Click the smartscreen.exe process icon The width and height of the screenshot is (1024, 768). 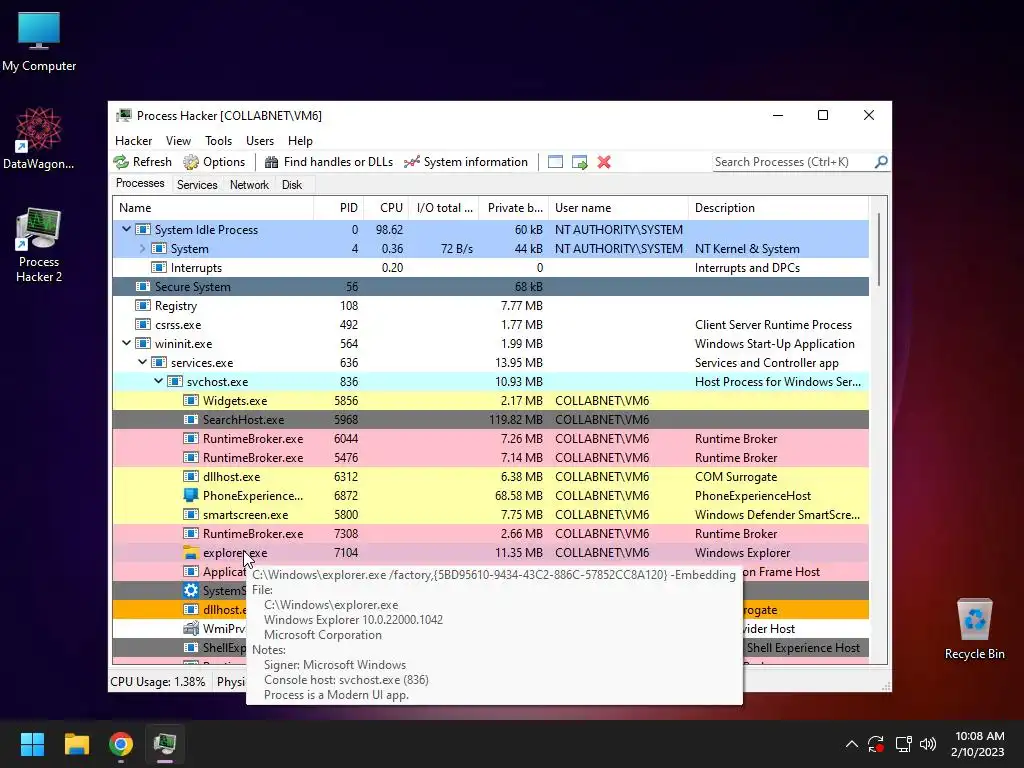click(191, 515)
